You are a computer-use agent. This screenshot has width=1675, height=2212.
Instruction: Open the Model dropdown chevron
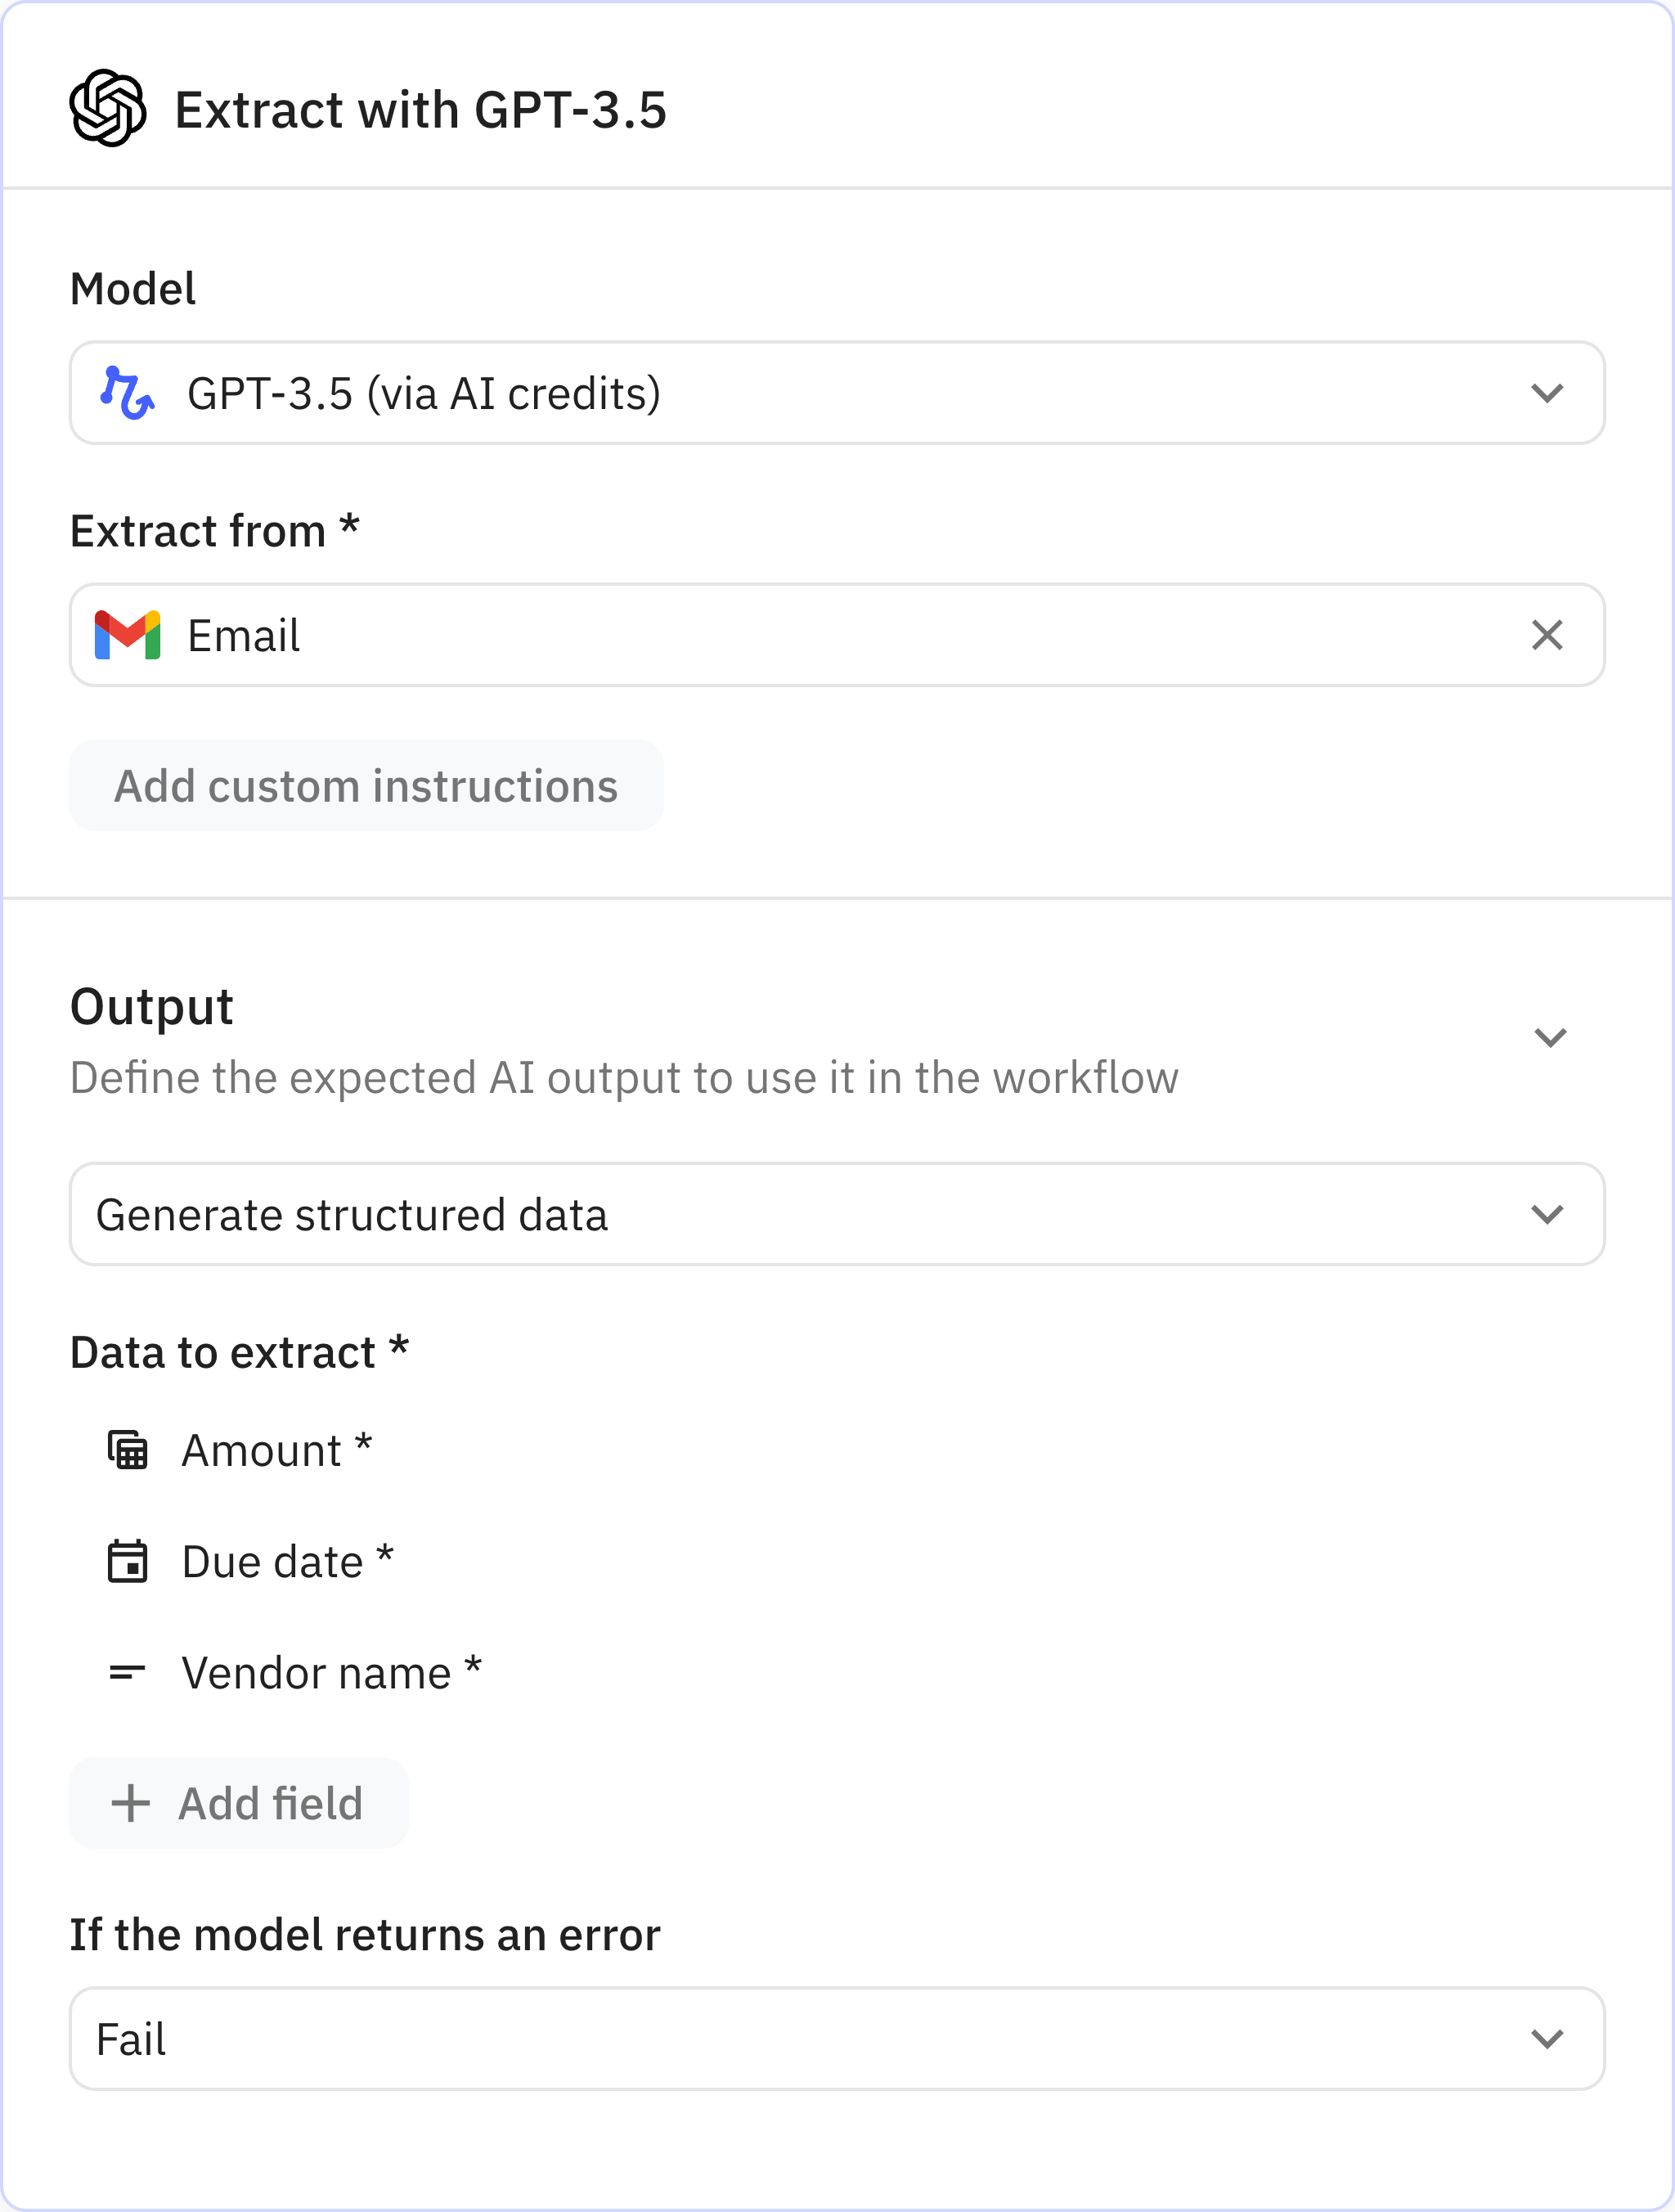coord(1546,393)
